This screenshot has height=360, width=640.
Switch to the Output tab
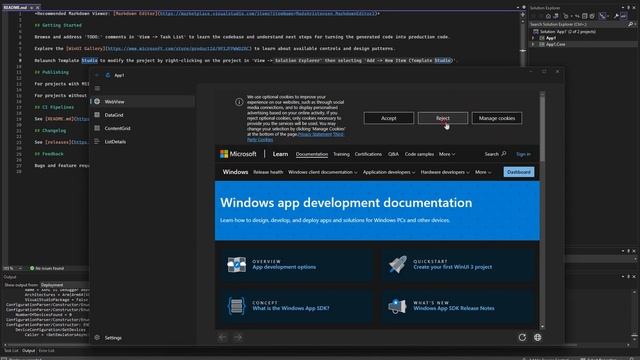point(29,351)
